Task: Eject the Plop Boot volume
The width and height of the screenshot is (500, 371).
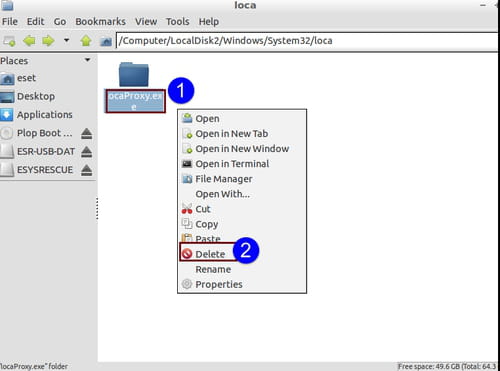Action: click(x=87, y=134)
